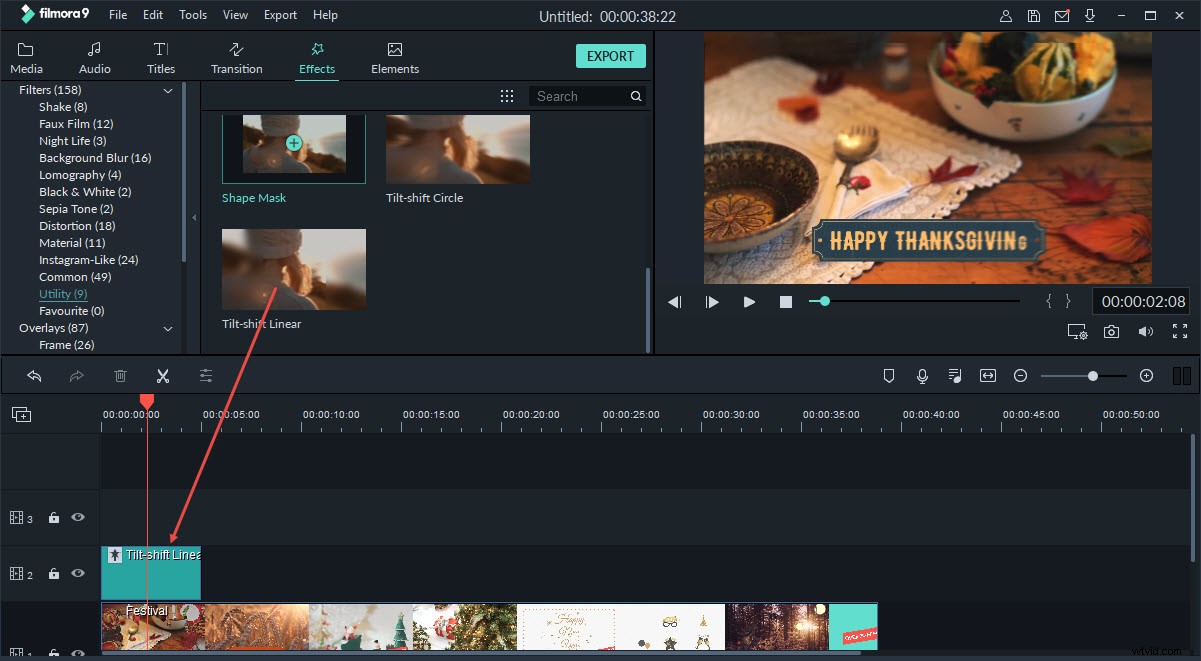
Task: Open the Tools menu
Action: (192, 14)
